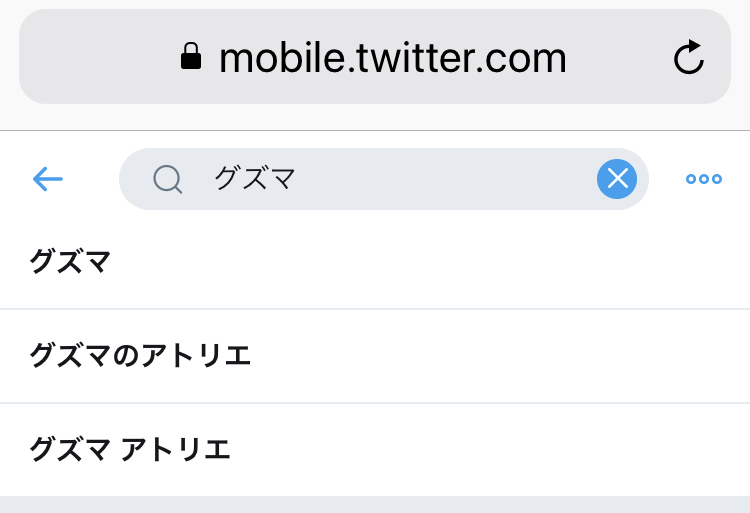The image size is (750, 513).
Task: Go back using the blue left arrow
Action: (x=48, y=179)
